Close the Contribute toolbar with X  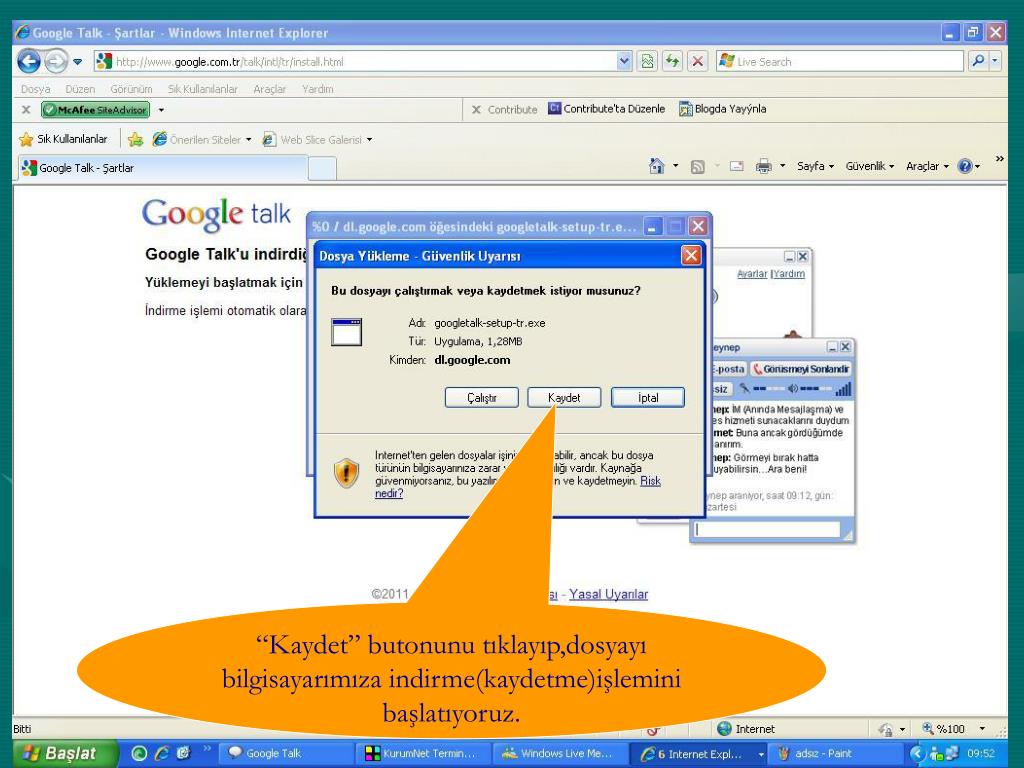(x=476, y=110)
